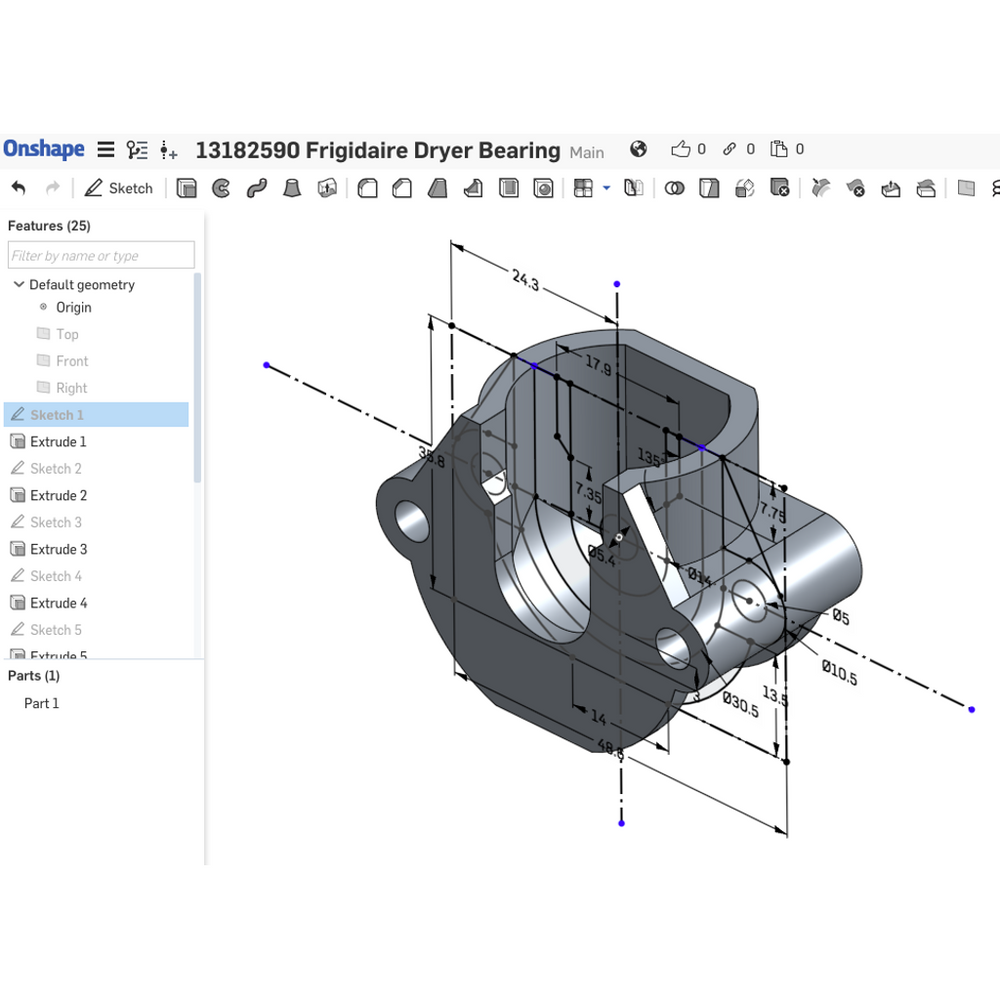Select Sketch 3 feature
The image size is (1000, 1000).
pyautogui.click(x=55, y=522)
